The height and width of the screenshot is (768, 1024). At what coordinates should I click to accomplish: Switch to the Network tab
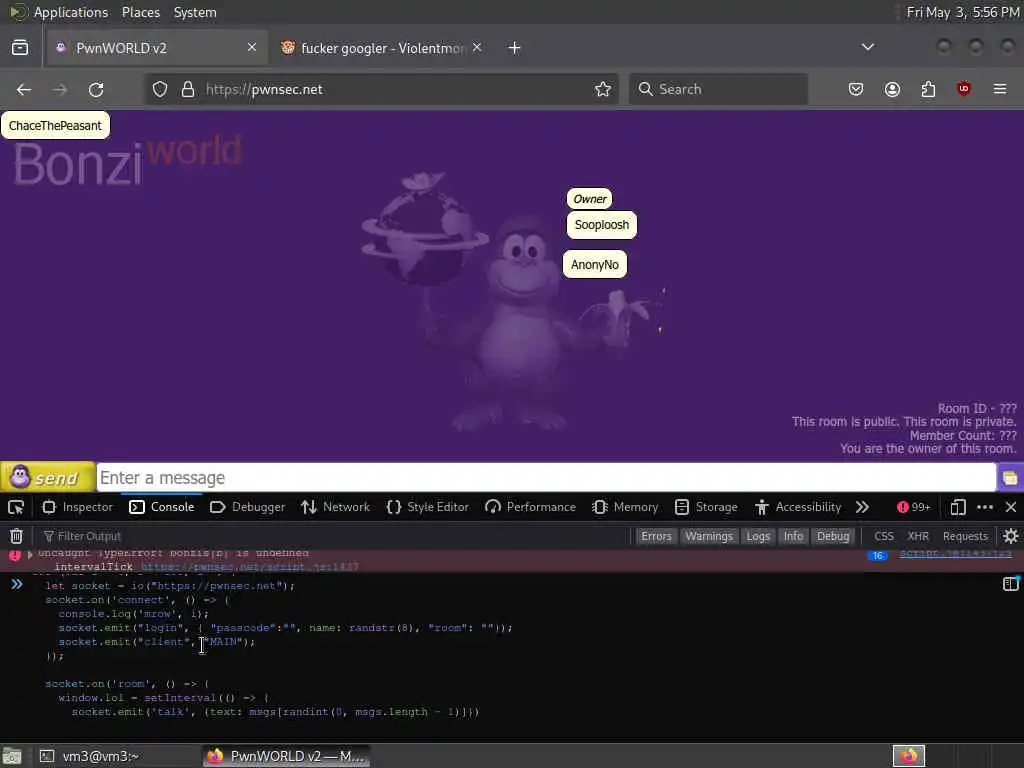[336, 507]
